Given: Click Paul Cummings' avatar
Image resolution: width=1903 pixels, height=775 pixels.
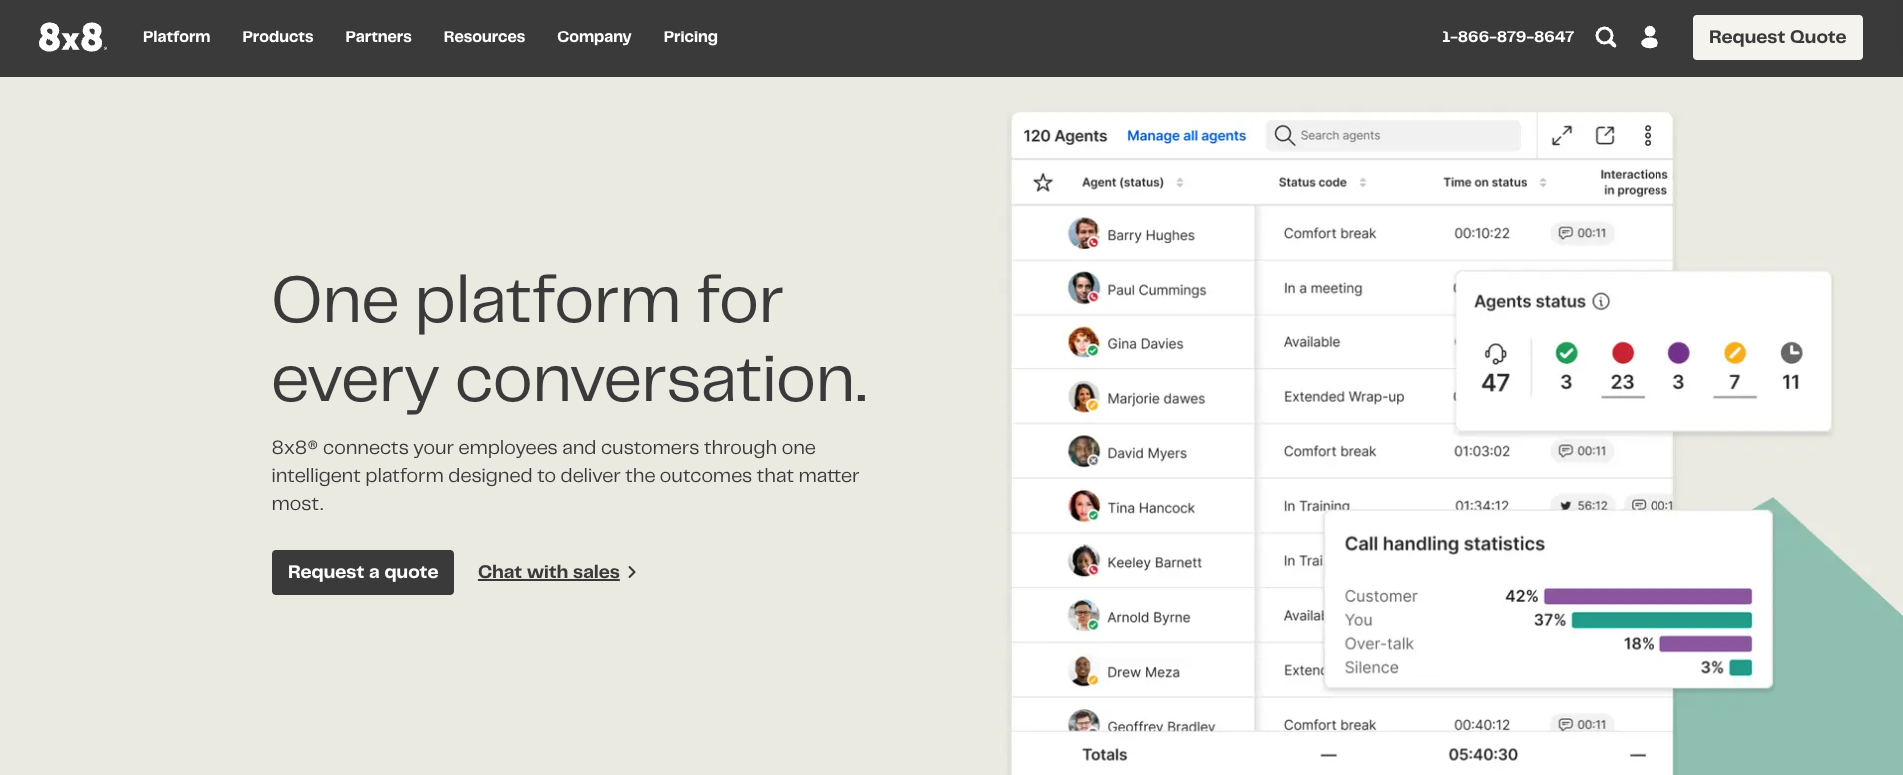Looking at the screenshot, I should 1084,288.
